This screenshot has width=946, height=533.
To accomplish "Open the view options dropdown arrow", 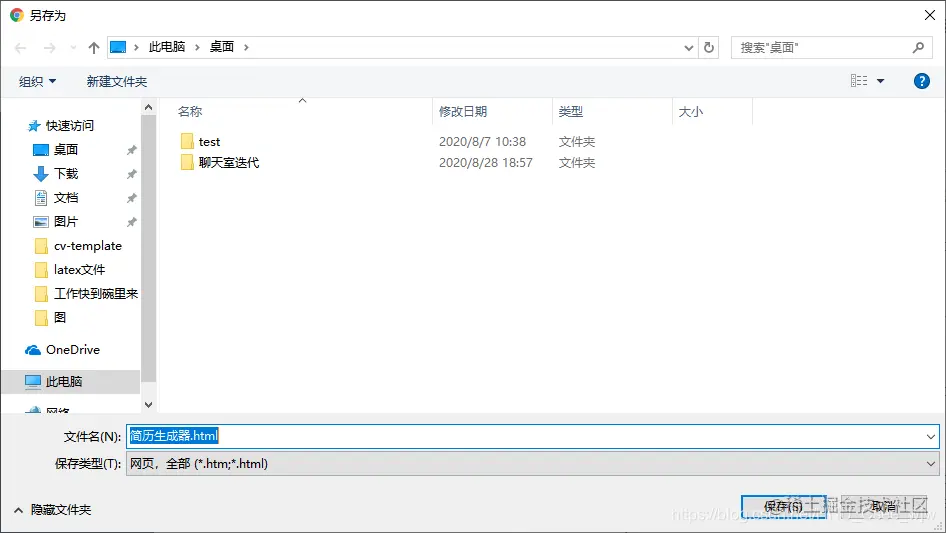I will point(880,81).
